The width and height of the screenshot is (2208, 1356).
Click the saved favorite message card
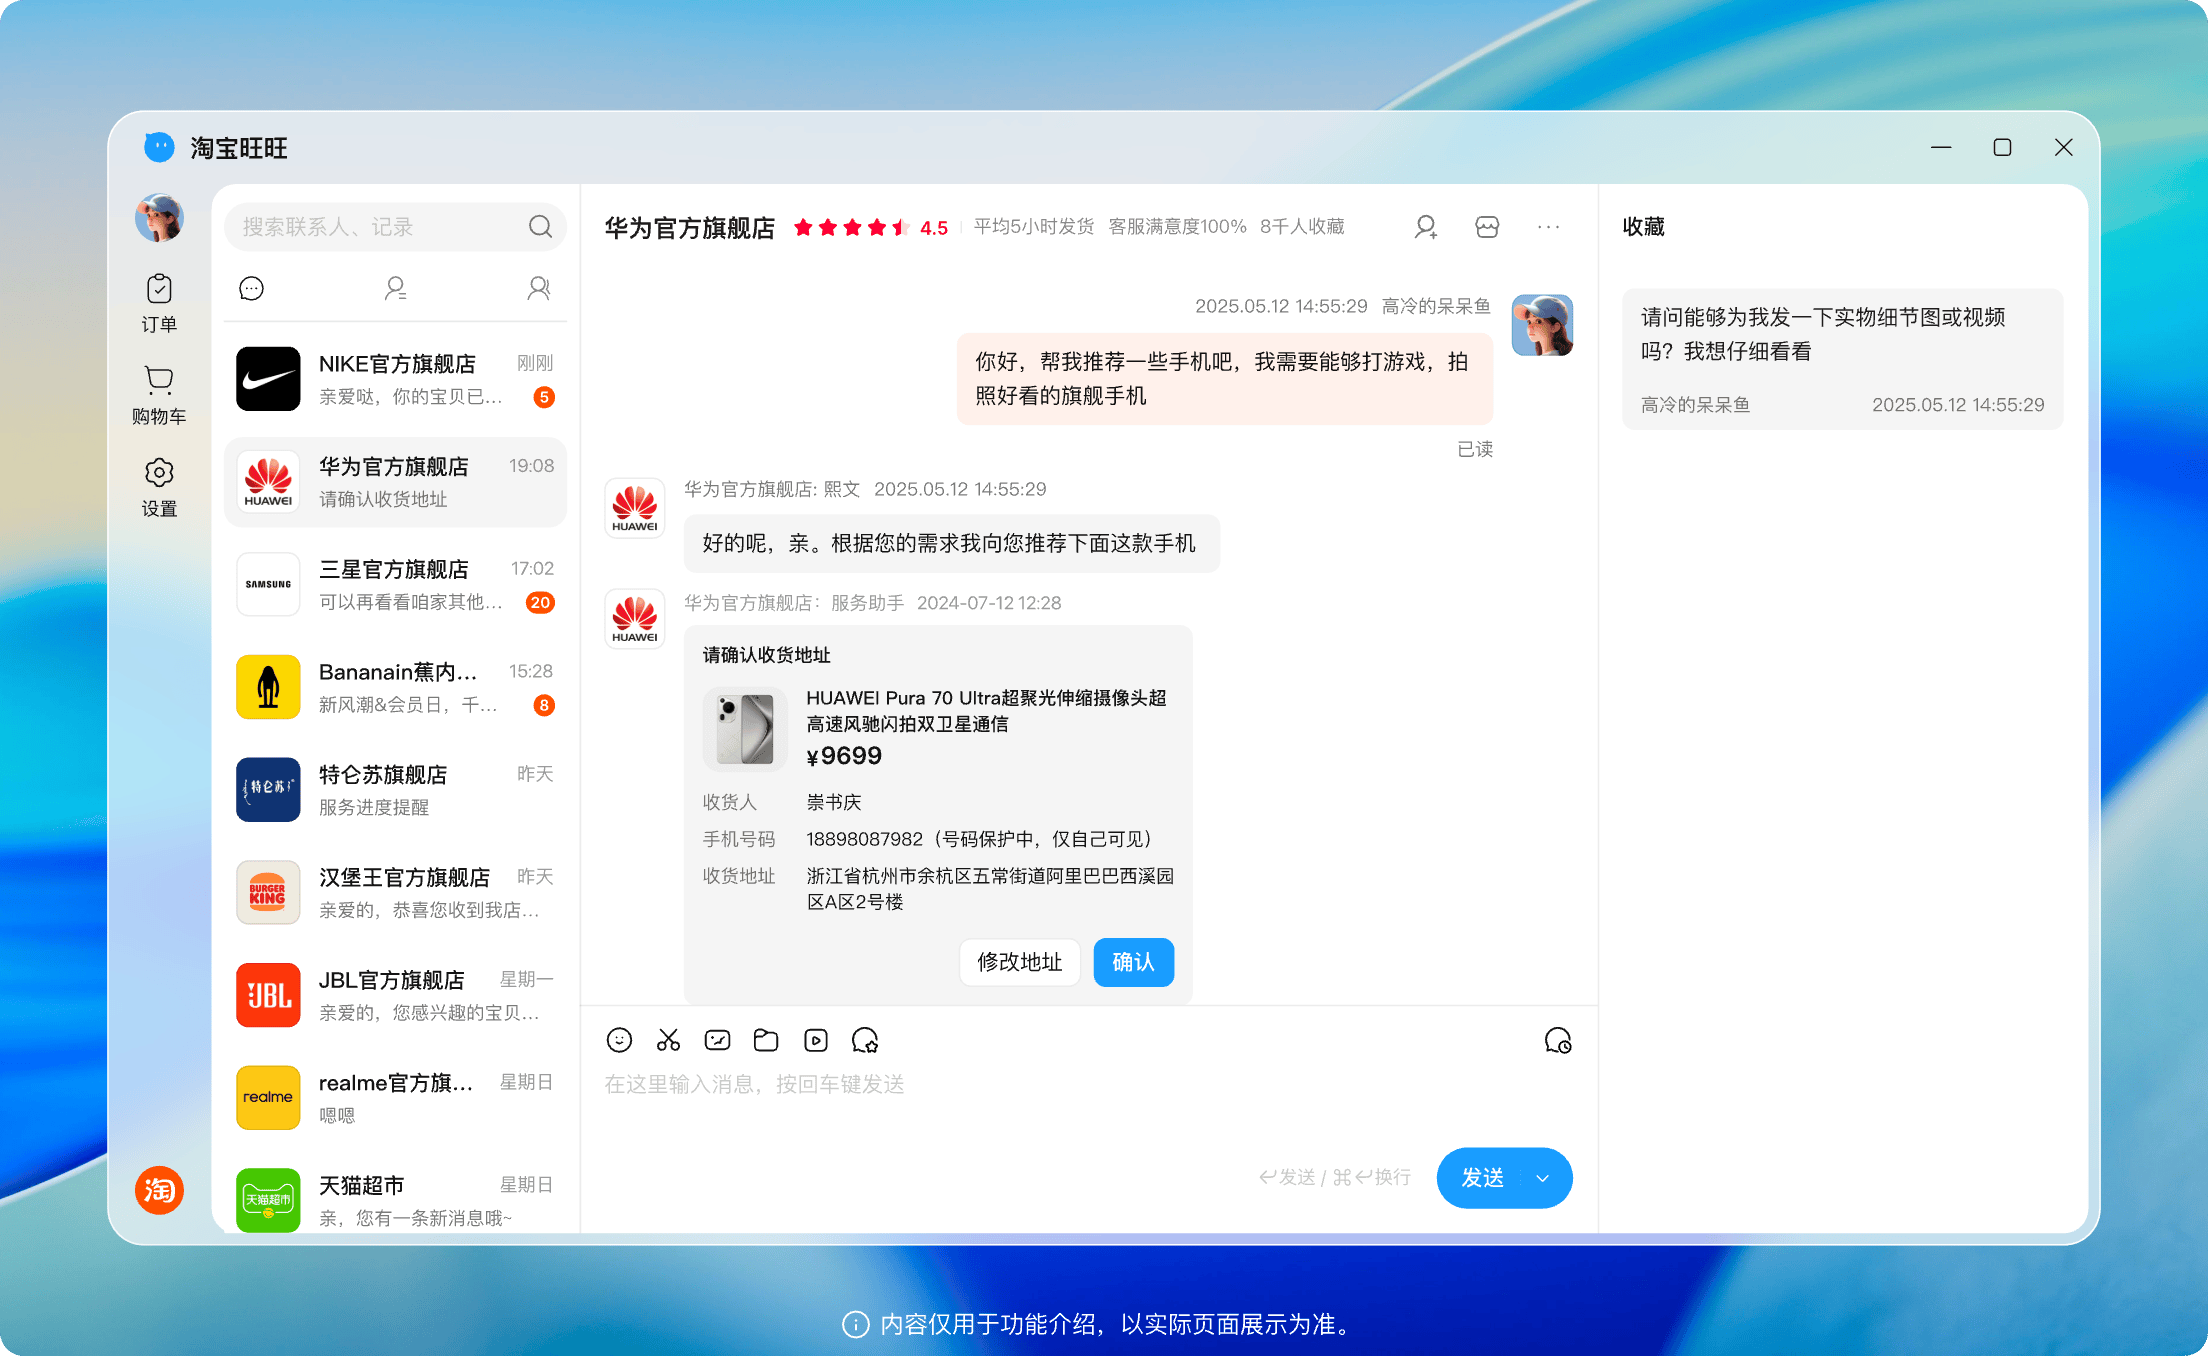click(1842, 359)
